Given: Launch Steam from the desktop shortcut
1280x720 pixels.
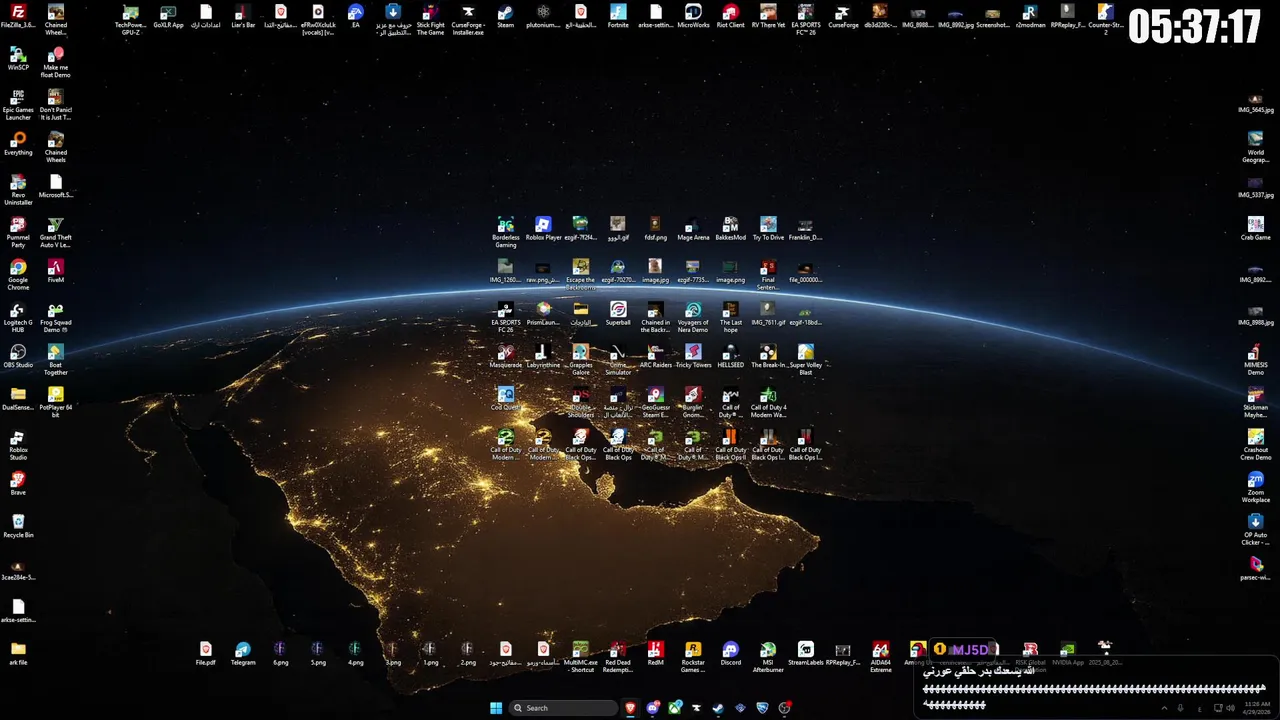Looking at the screenshot, I should pyautogui.click(x=506, y=16).
